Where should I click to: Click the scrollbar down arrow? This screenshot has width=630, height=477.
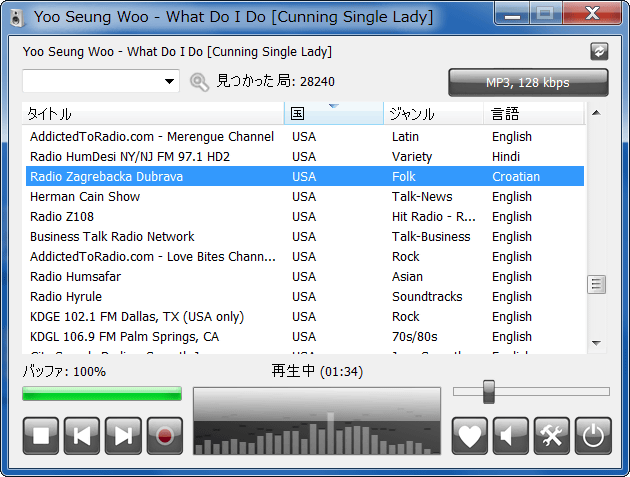pos(597,343)
